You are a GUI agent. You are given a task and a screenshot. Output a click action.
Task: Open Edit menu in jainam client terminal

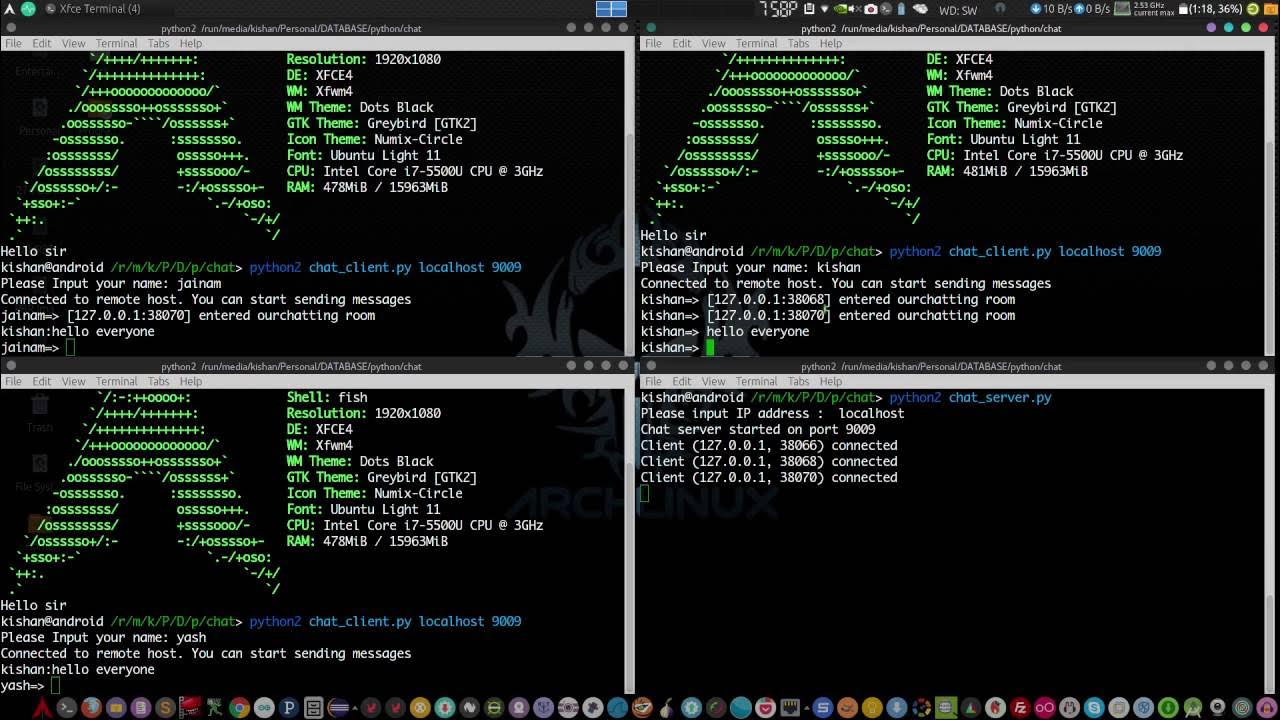(41, 44)
